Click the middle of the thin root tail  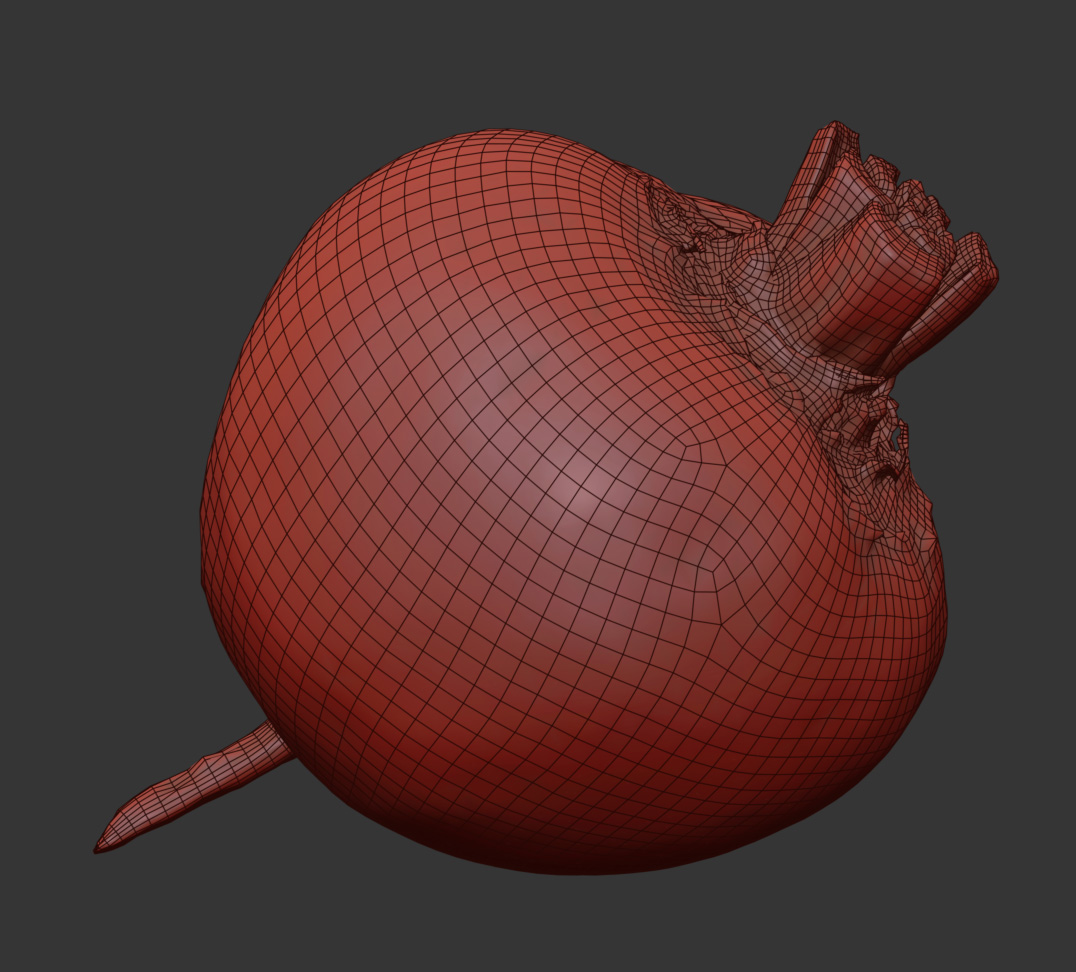click(x=190, y=788)
